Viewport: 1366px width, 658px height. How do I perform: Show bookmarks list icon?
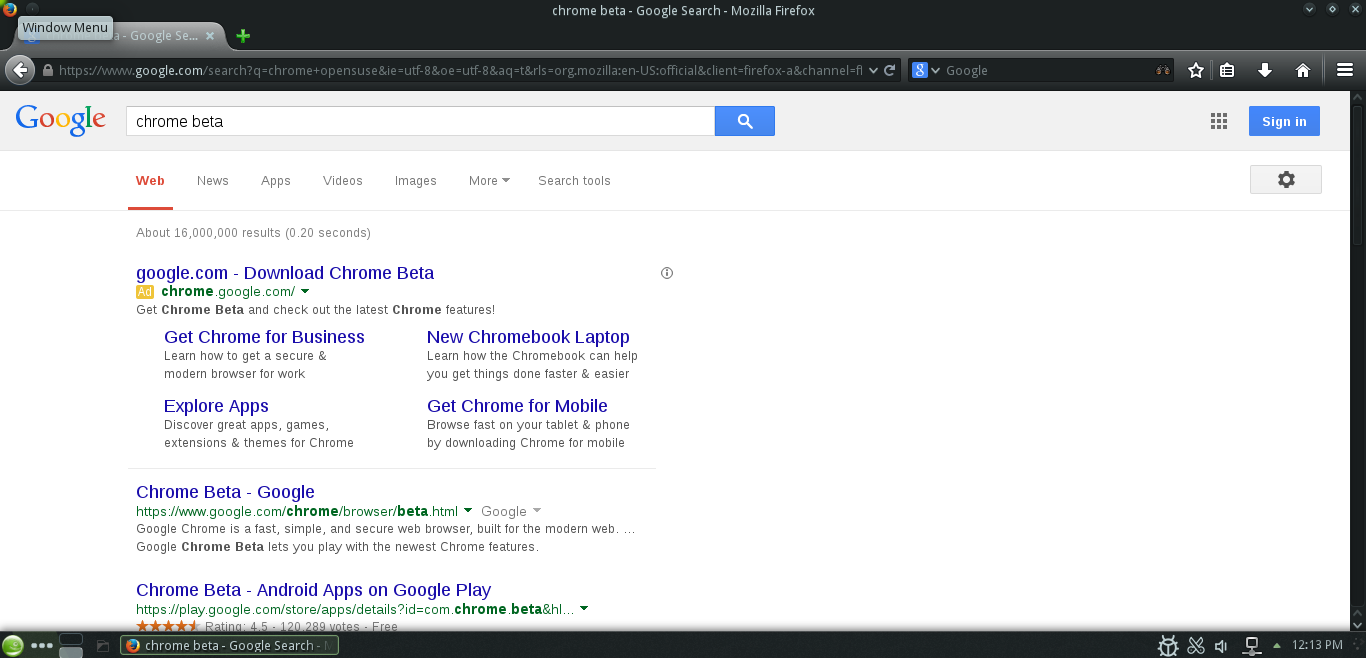1227,70
